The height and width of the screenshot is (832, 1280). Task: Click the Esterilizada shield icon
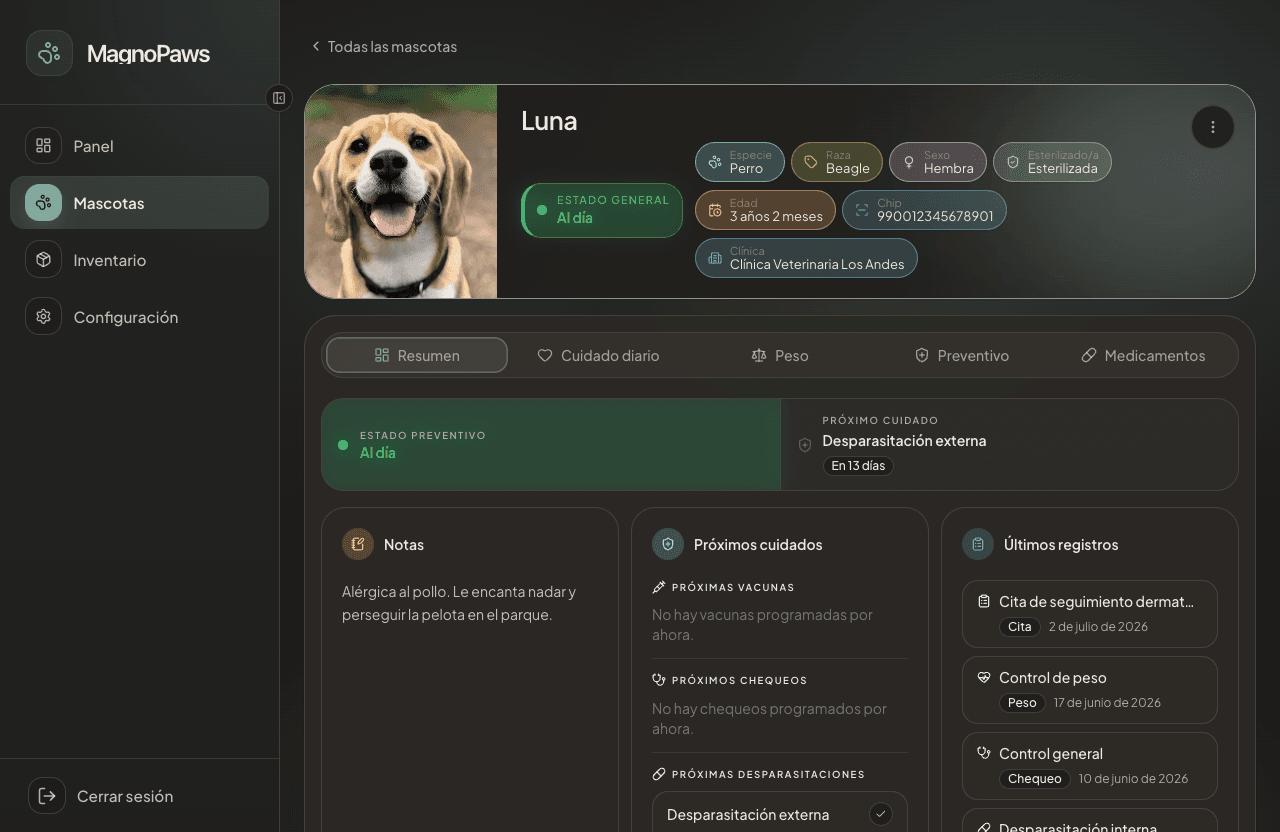[x=1013, y=162]
